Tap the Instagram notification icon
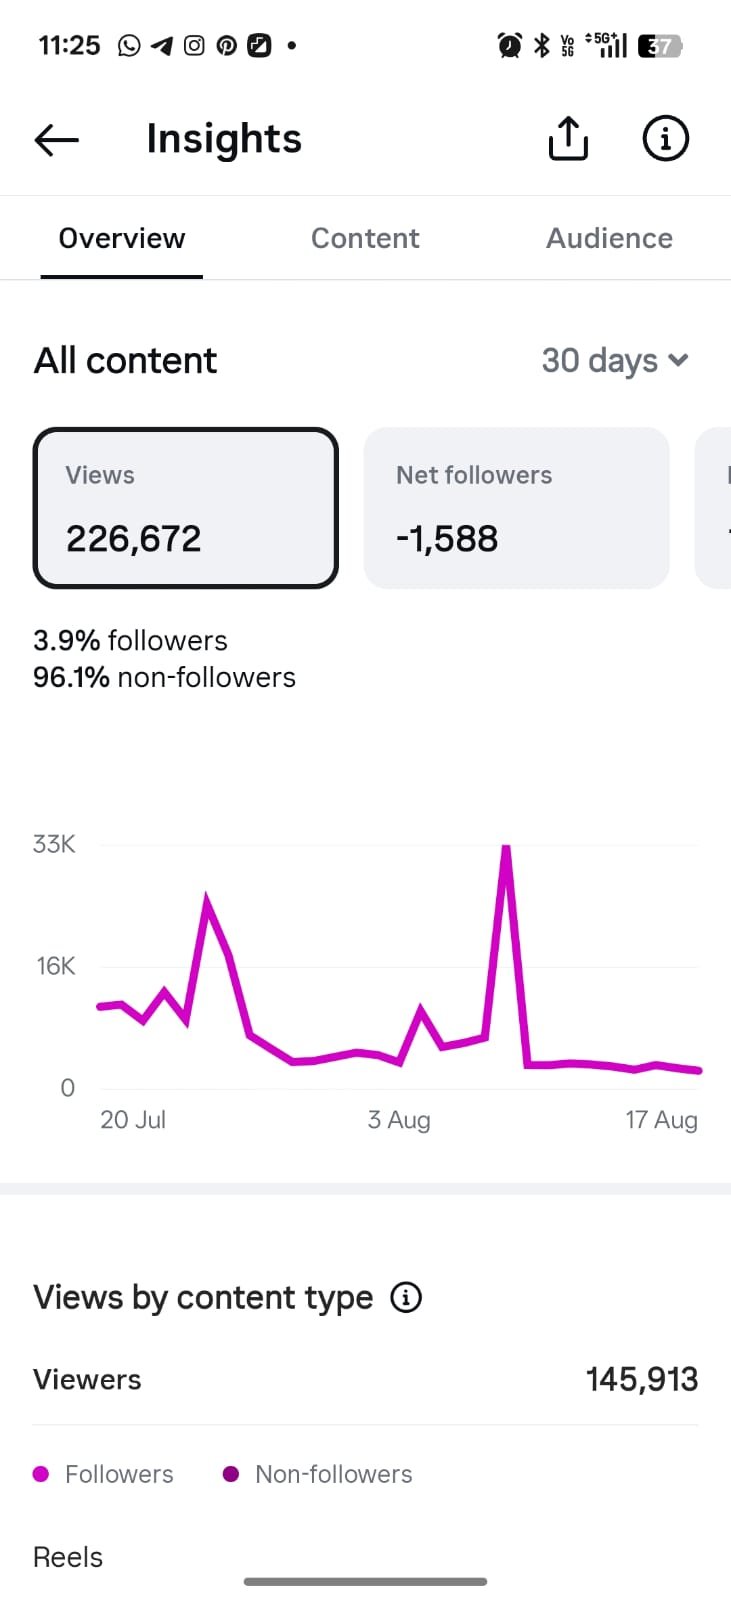Screen dimensions: 731x1600 point(194,45)
